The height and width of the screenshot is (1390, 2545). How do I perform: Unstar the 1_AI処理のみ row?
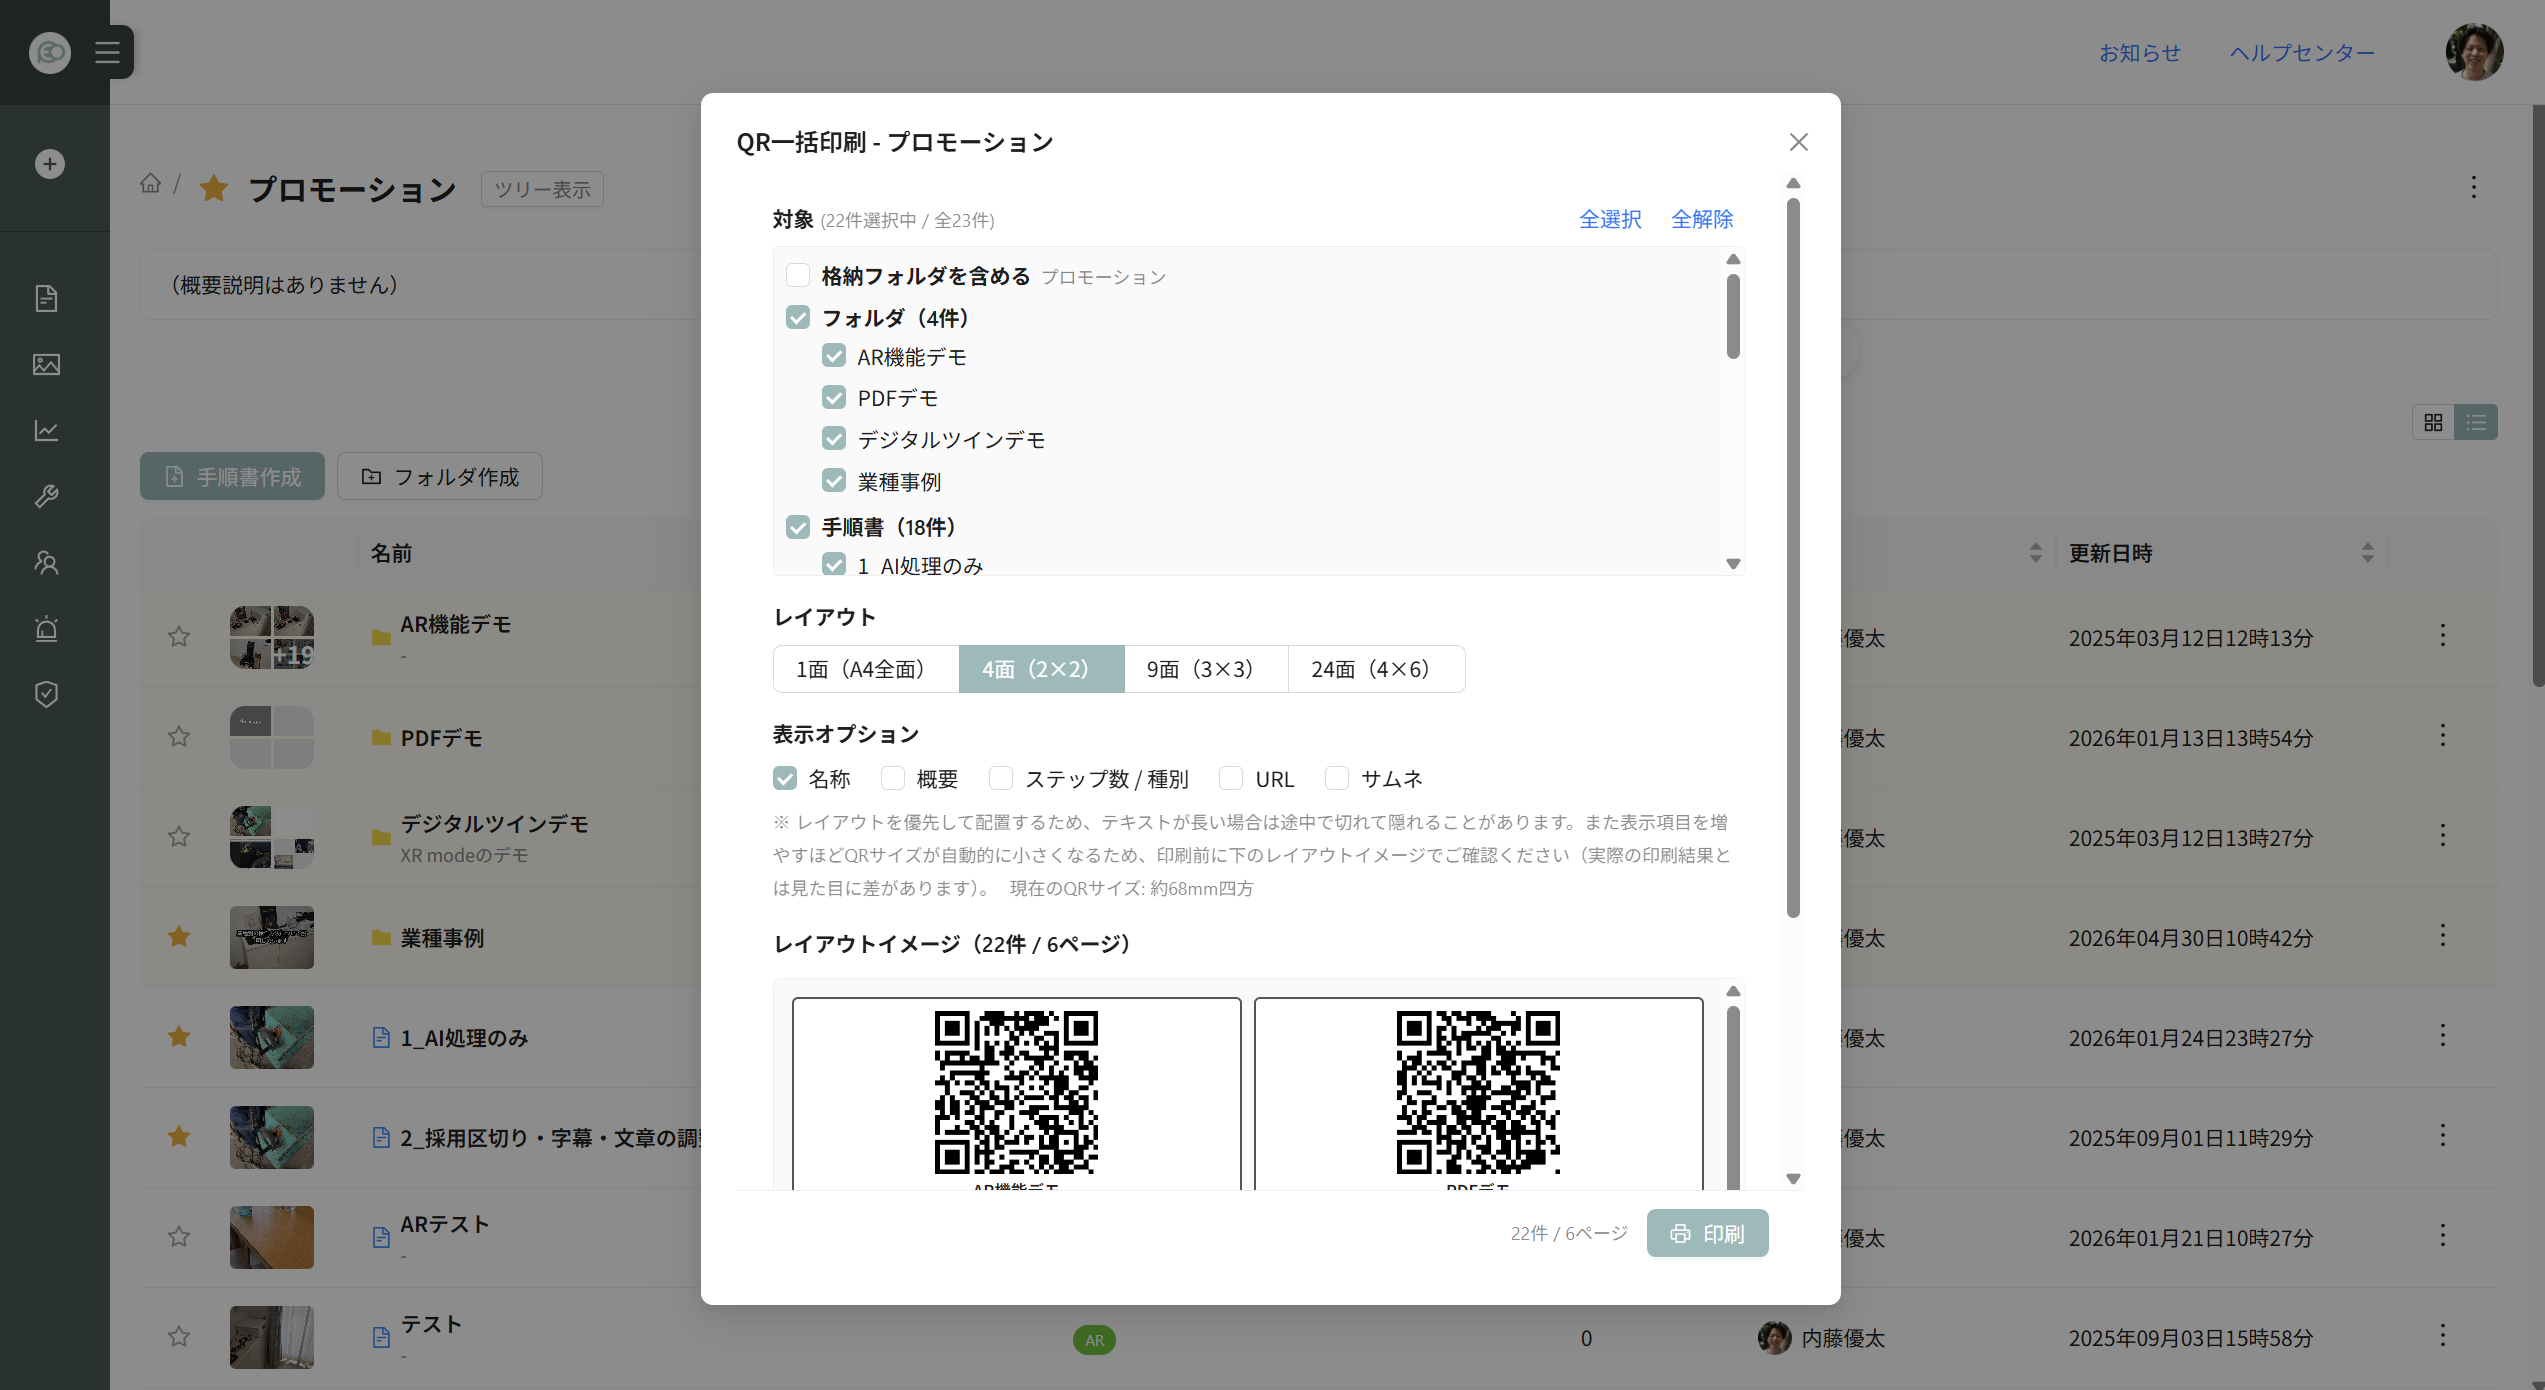tap(179, 1036)
